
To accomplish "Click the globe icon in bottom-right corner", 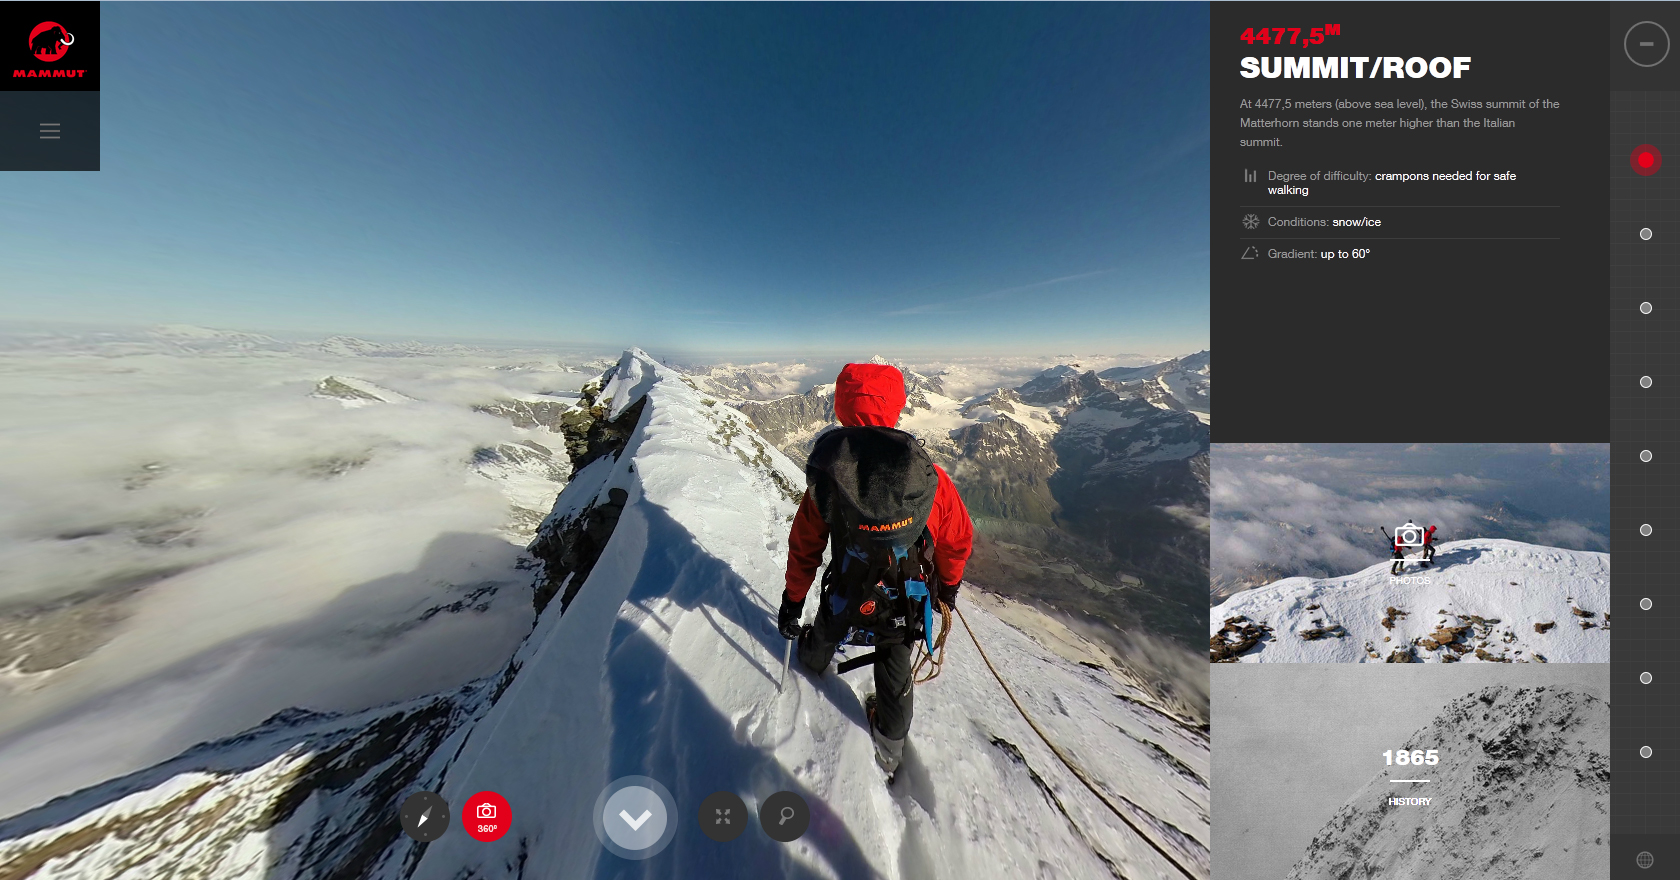I will [x=1645, y=860].
